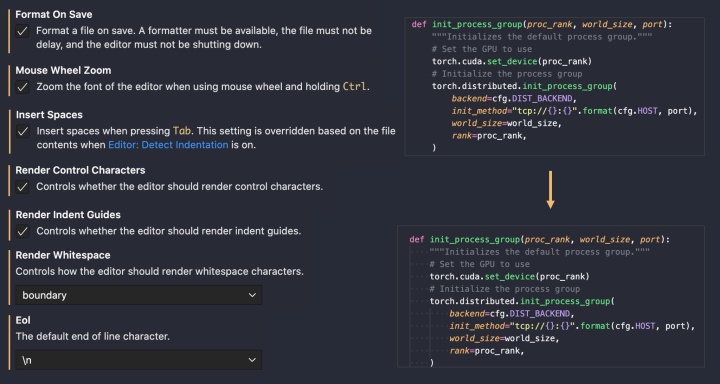This screenshot has width=720, height=384.
Task: Click 'Controls whether the editor should render indent guides' text
Action: (x=169, y=231)
